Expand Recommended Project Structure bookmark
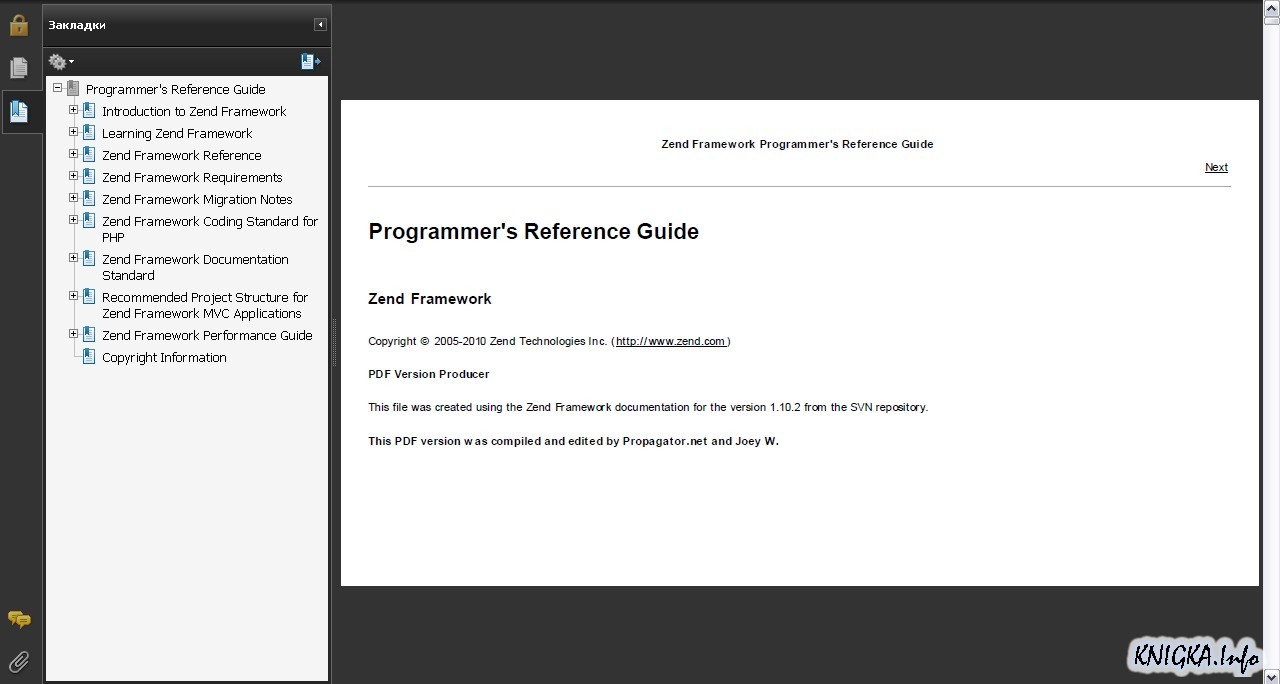Screen dimensions: 1280x684 tap(73, 296)
